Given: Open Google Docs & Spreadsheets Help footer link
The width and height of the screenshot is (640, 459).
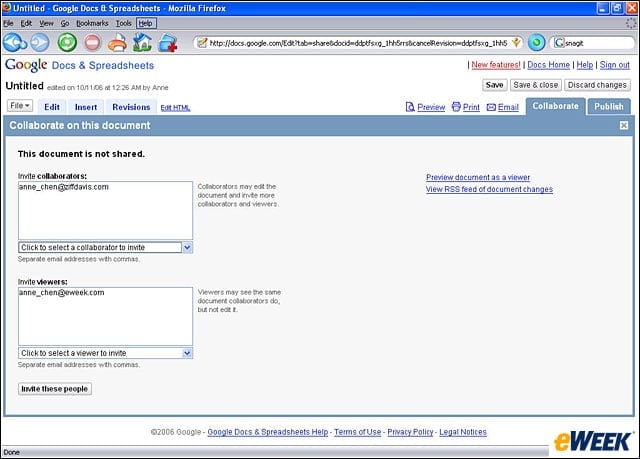Looking at the screenshot, I should pyautogui.click(x=268, y=432).
